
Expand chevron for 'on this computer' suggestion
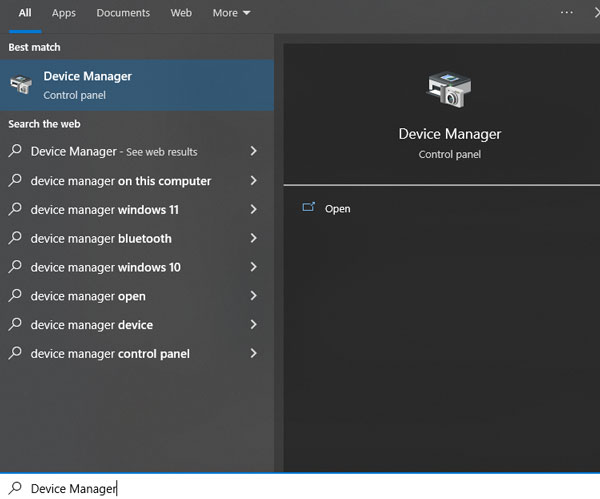pos(253,180)
